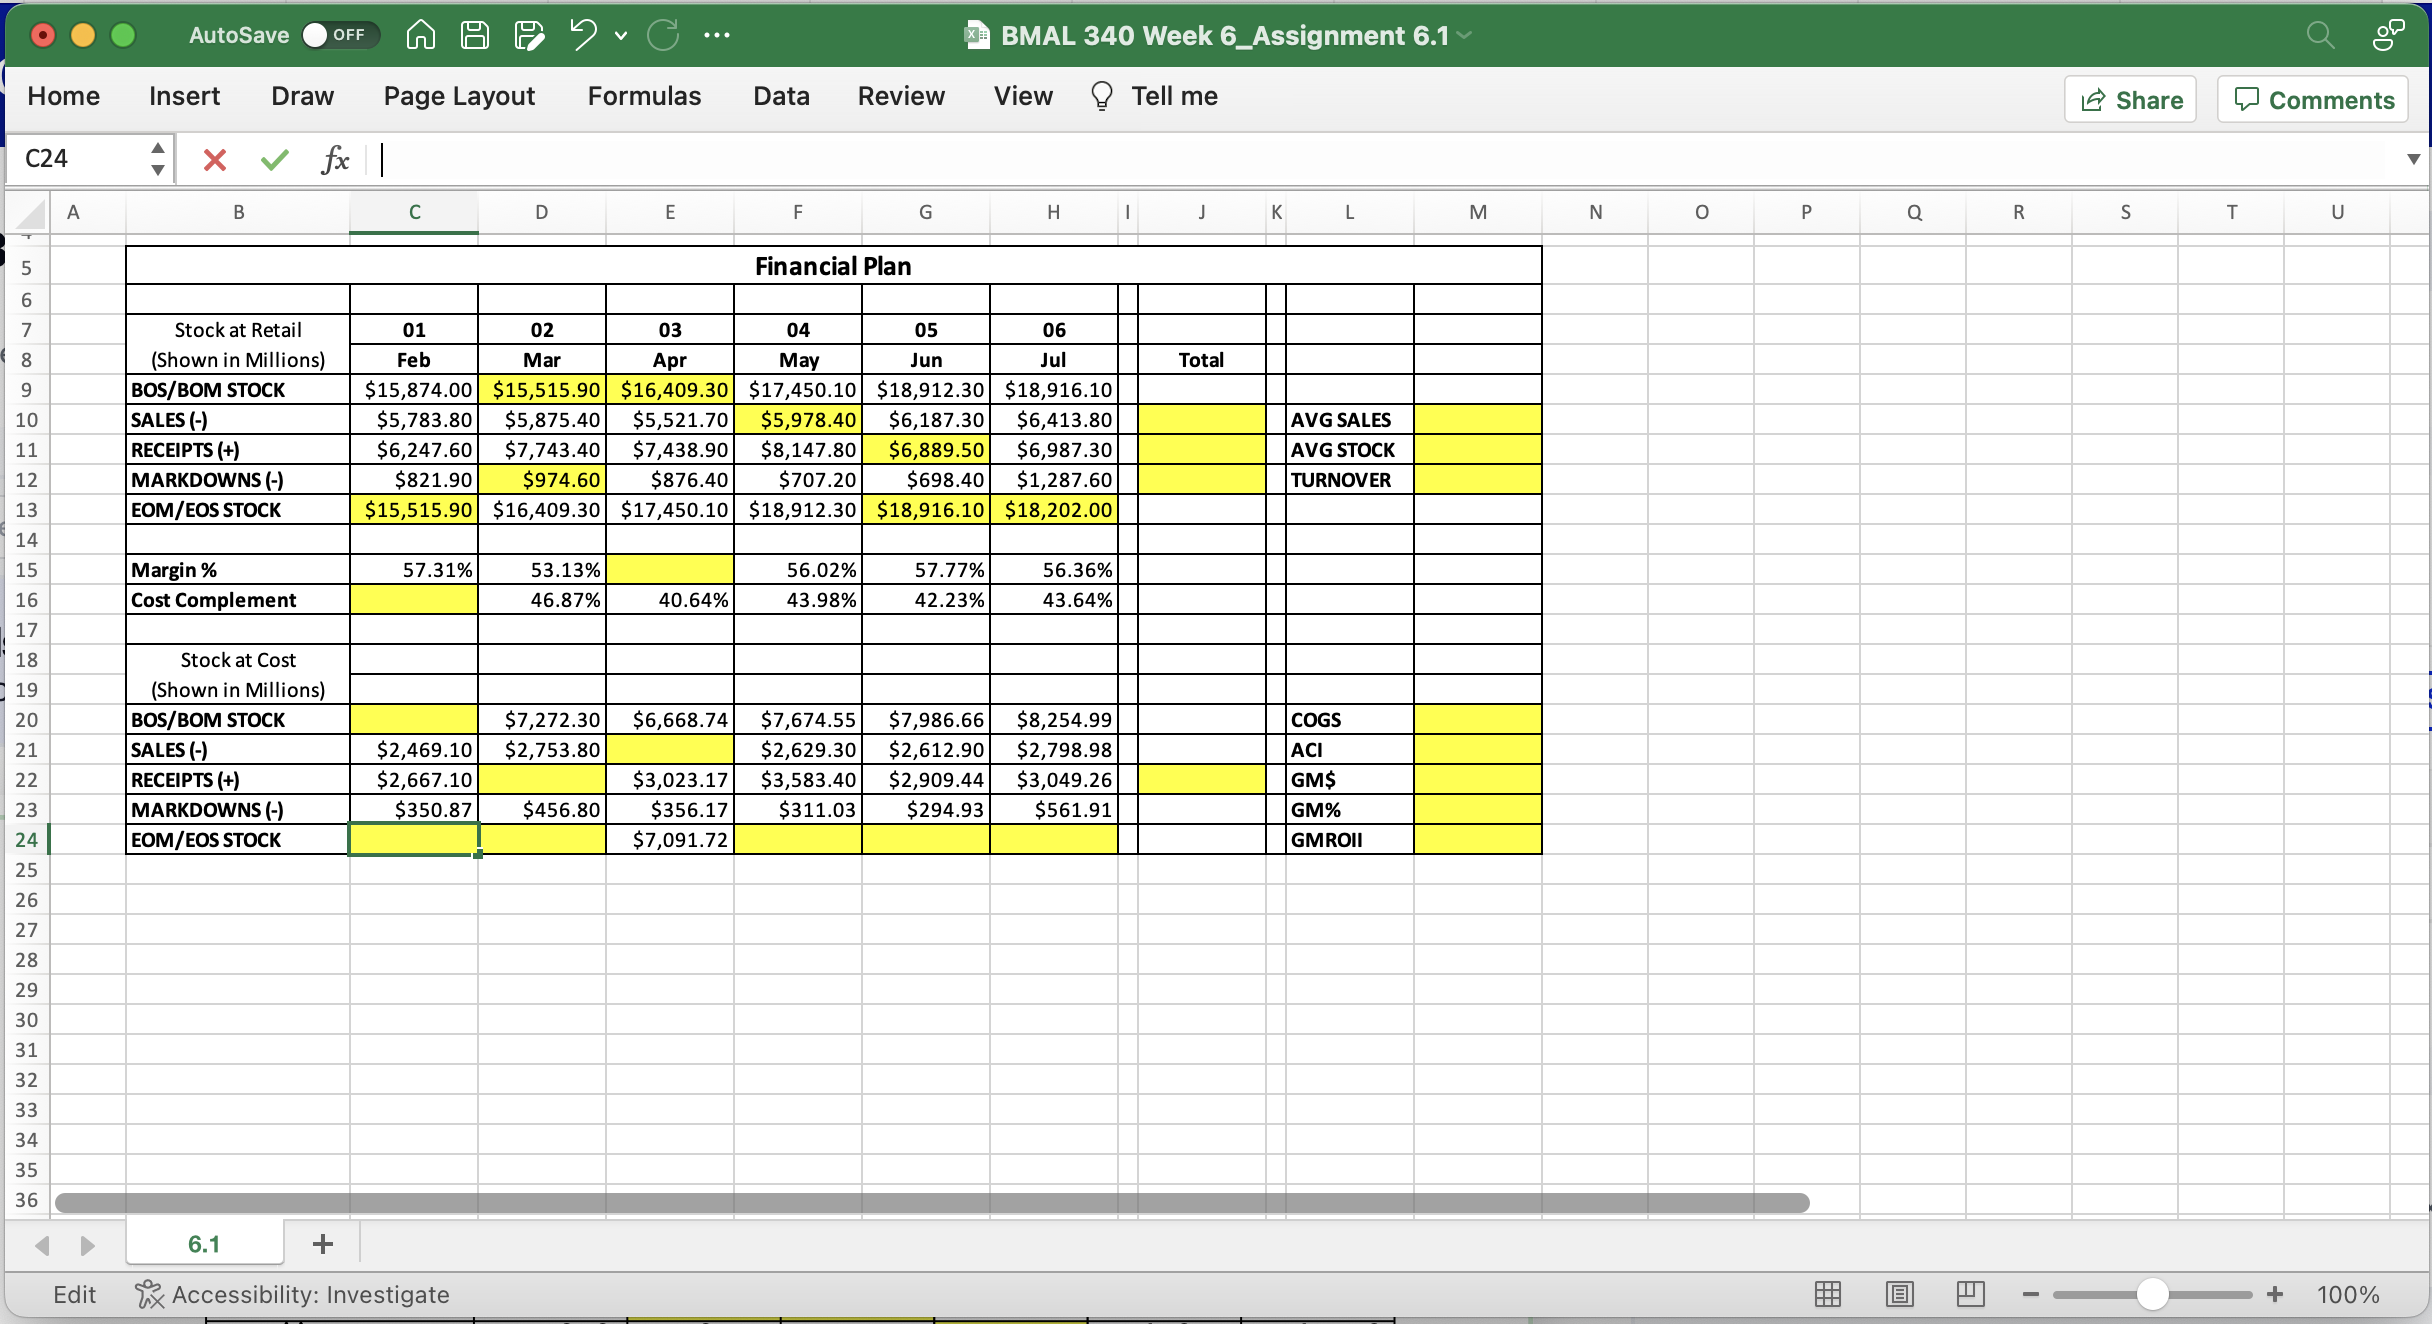2432x1324 pixels.
Task: Expand the formula bar
Action: point(2413,159)
